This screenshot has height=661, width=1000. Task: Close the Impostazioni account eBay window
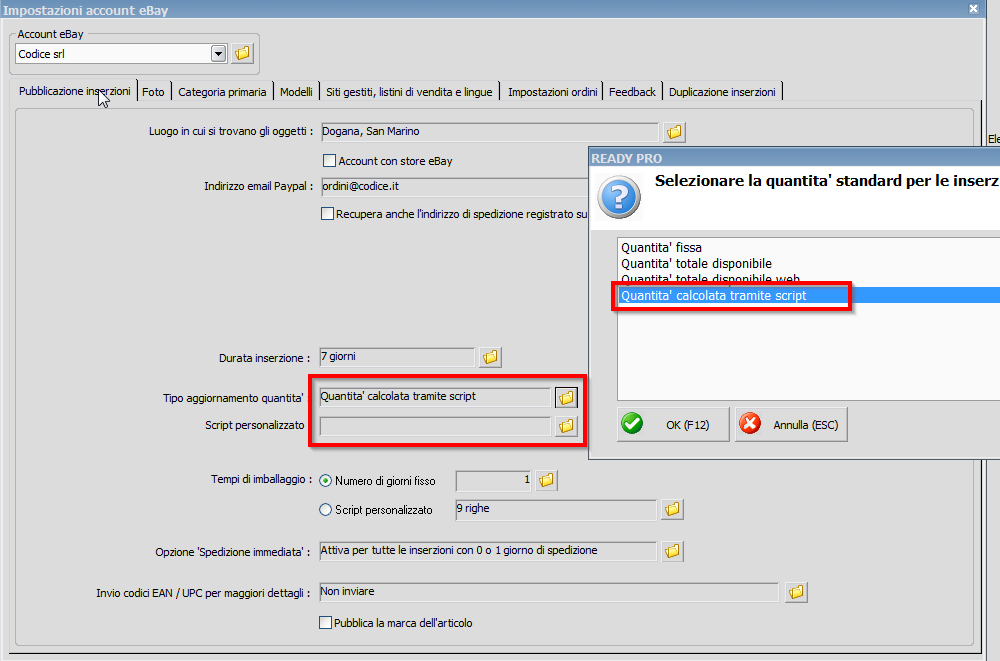pyautogui.click(x=973, y=9)
